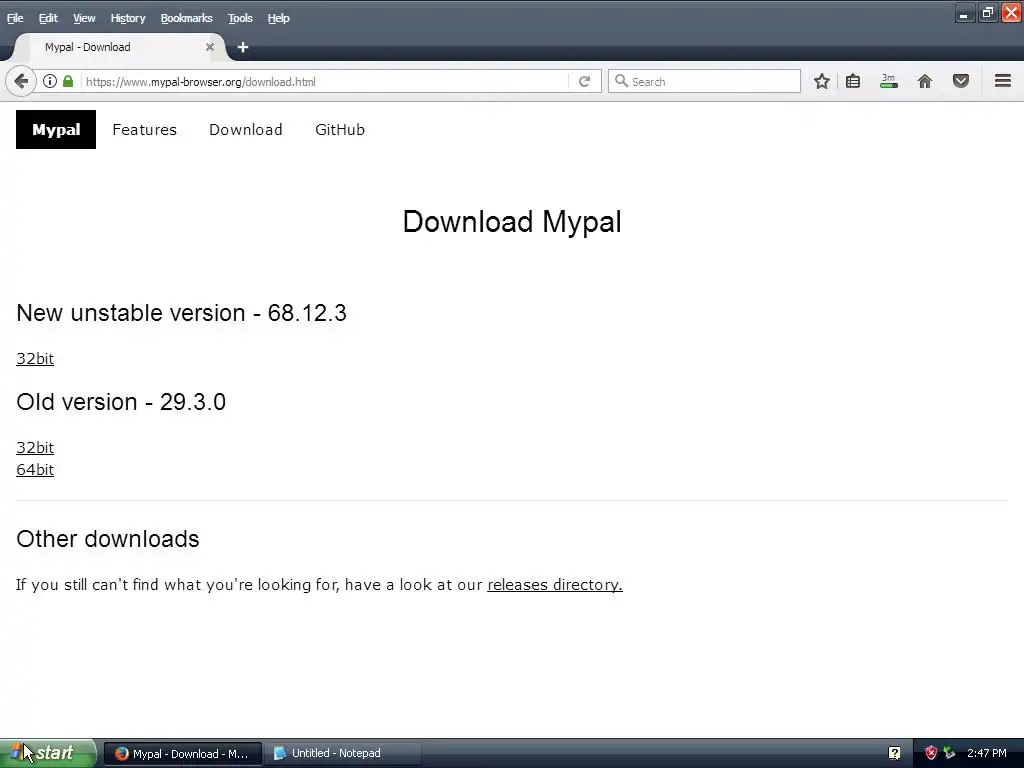Open the releases directory link
1024x768 pixels.
coord(555,584)
